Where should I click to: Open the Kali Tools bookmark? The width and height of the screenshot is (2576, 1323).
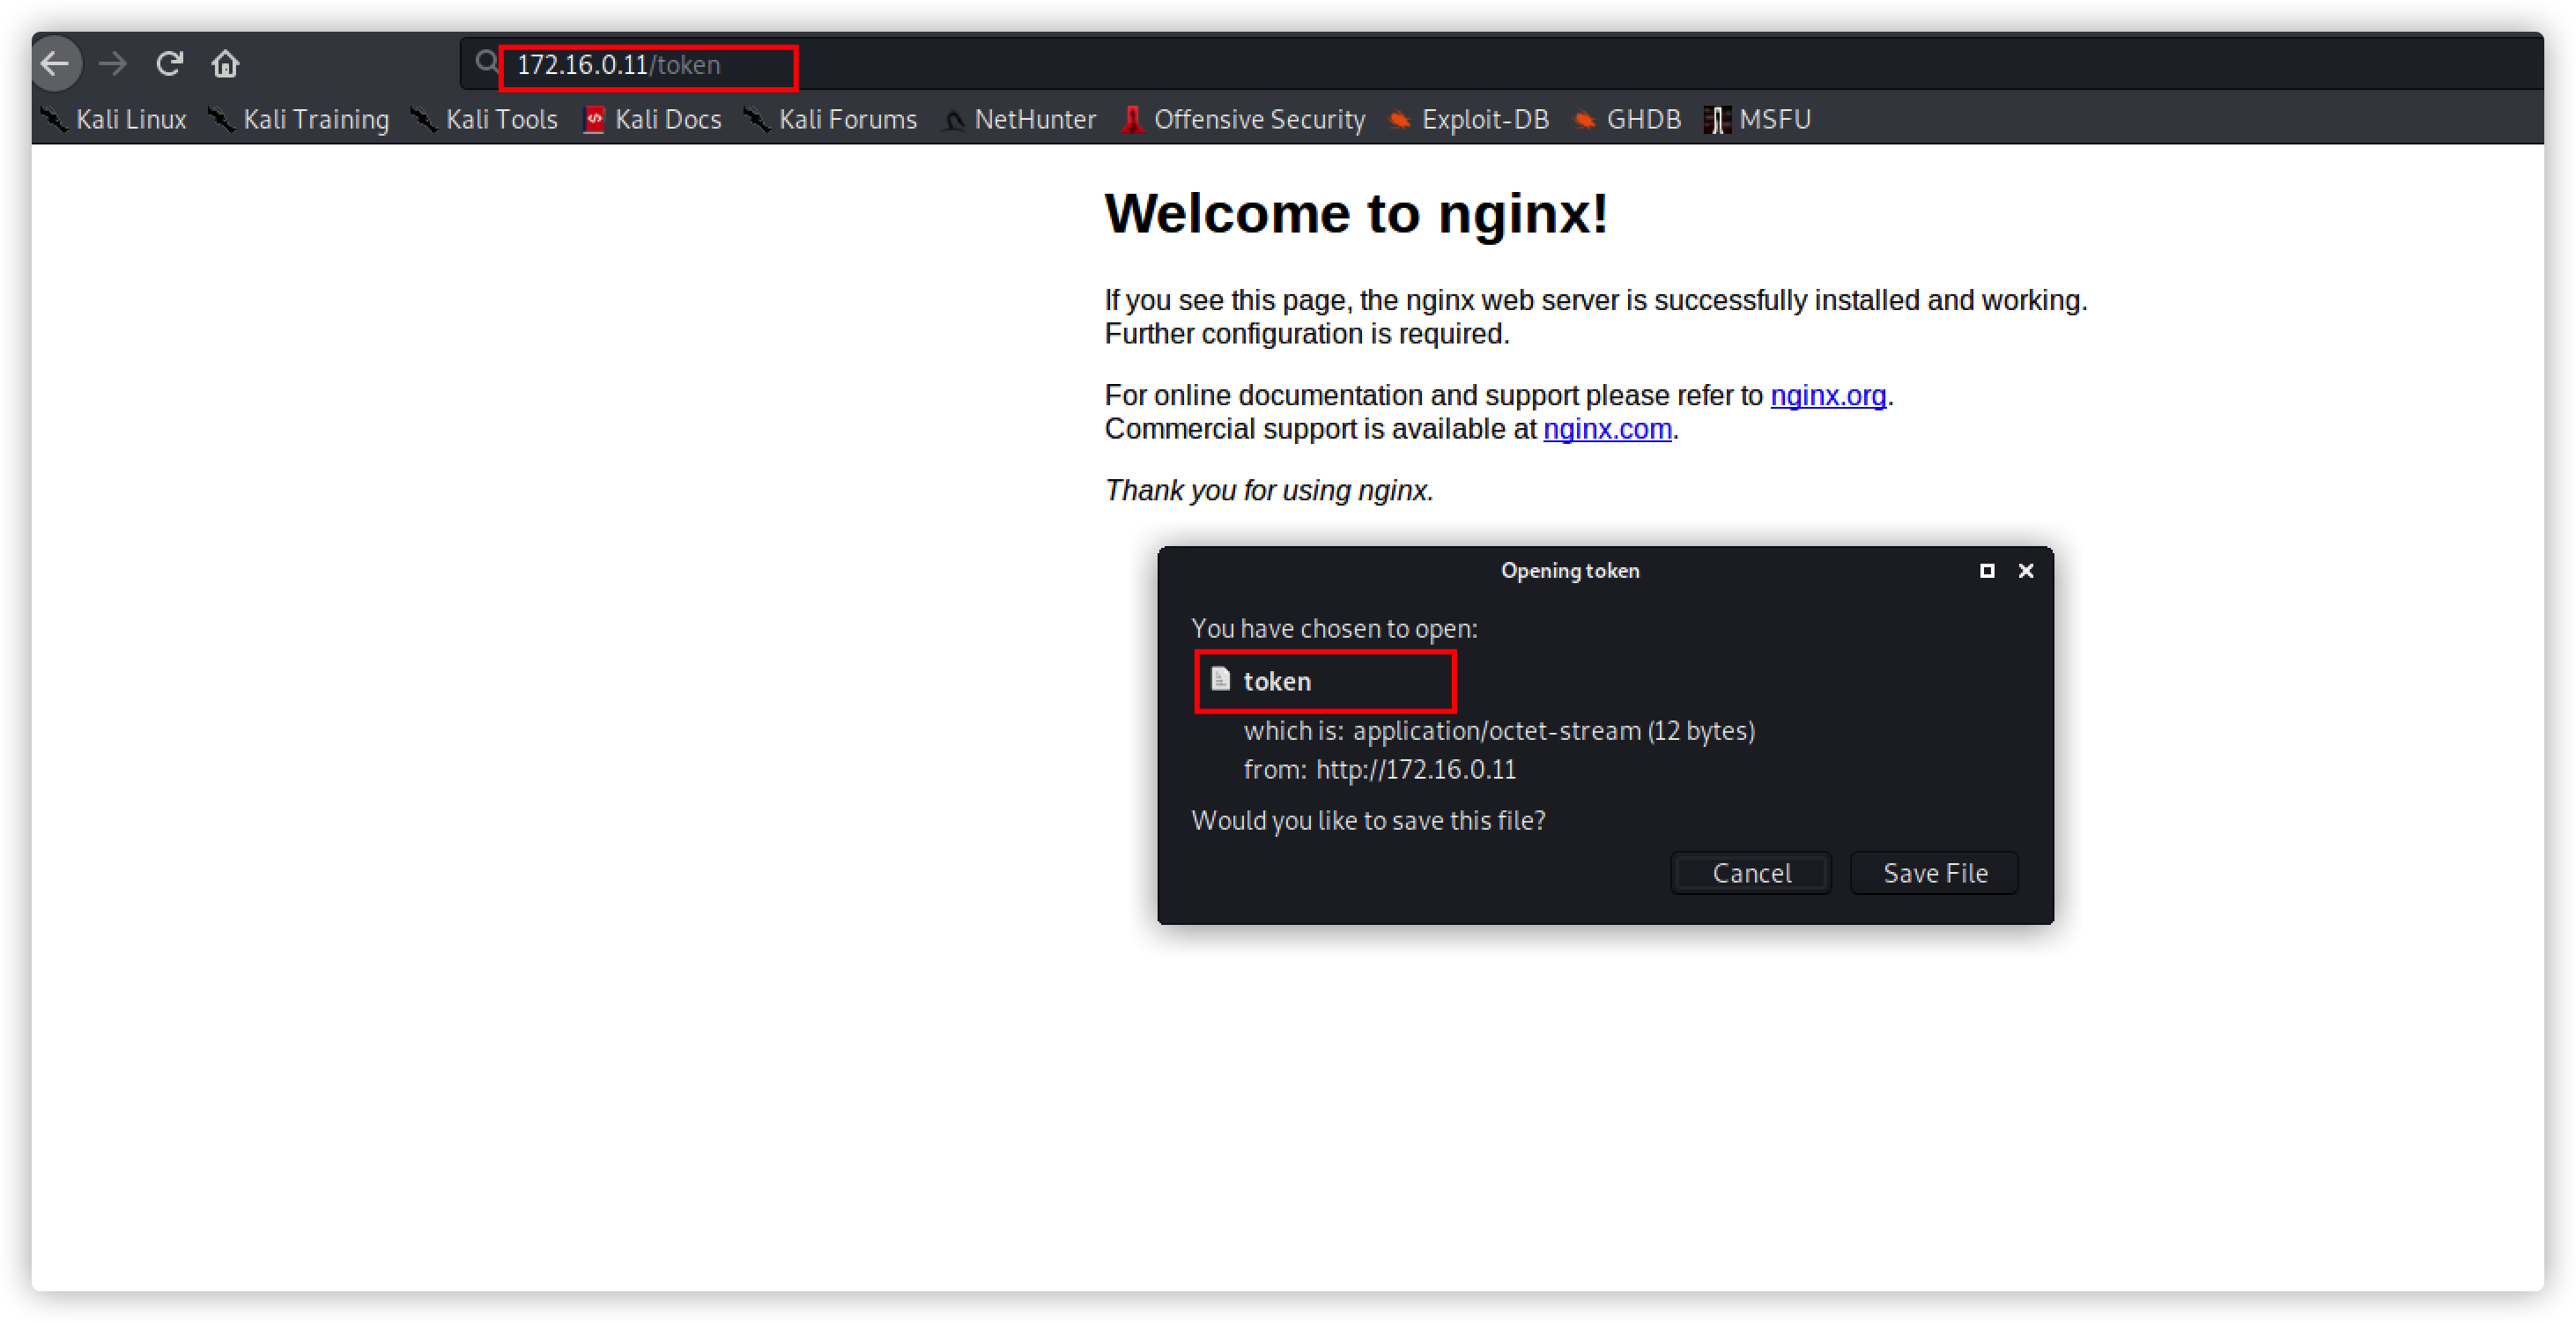coord(484,119)
